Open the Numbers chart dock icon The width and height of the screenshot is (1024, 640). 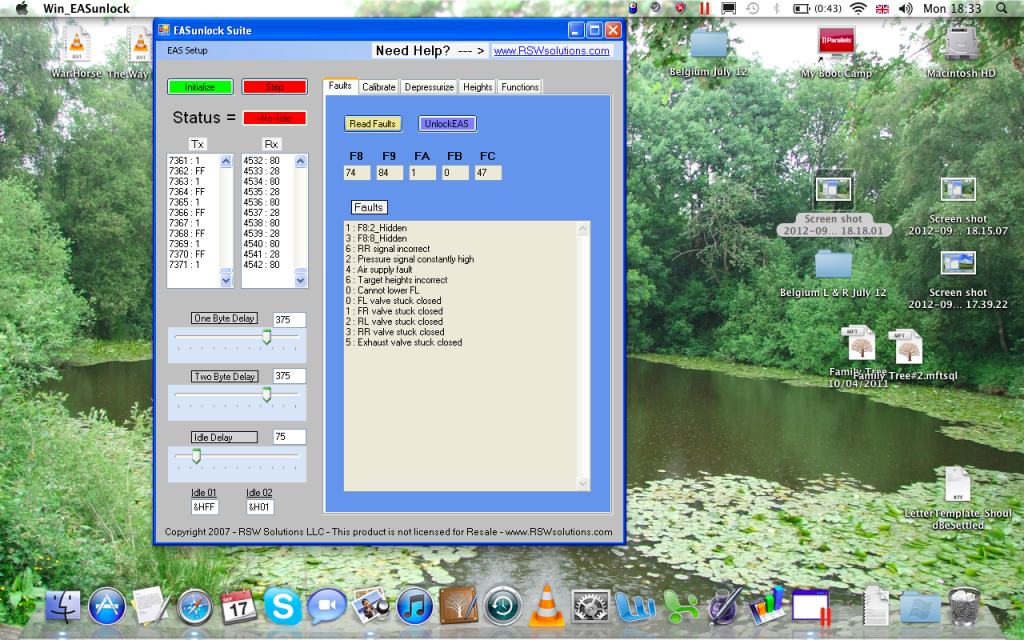[x=767, y=607]
